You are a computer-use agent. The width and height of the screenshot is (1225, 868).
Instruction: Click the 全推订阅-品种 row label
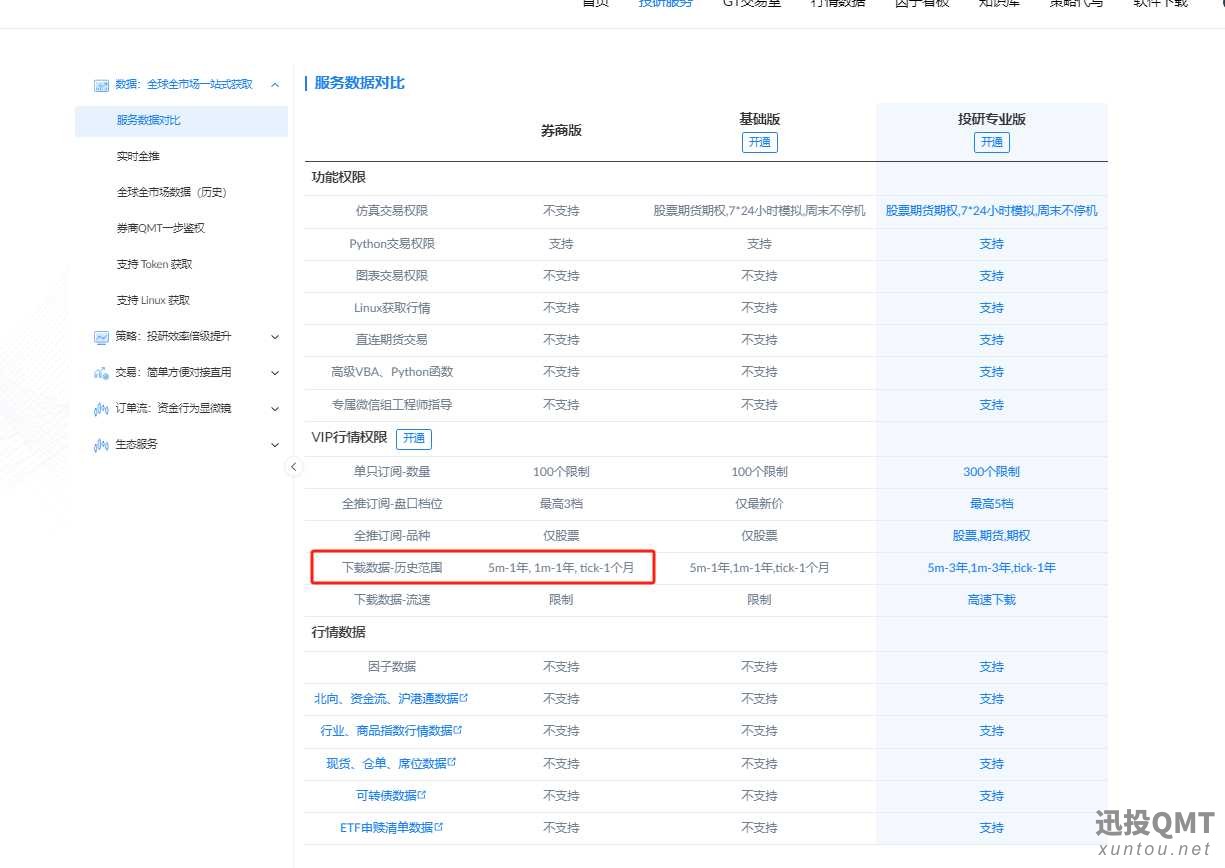392,535
